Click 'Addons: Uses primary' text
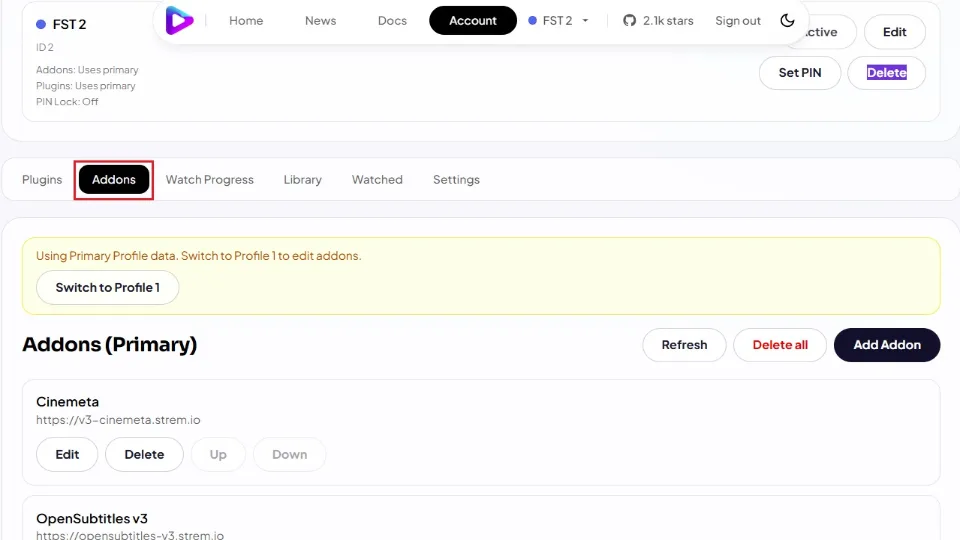The width and height of the screenshot is (960, 540). tap(87, 70)
